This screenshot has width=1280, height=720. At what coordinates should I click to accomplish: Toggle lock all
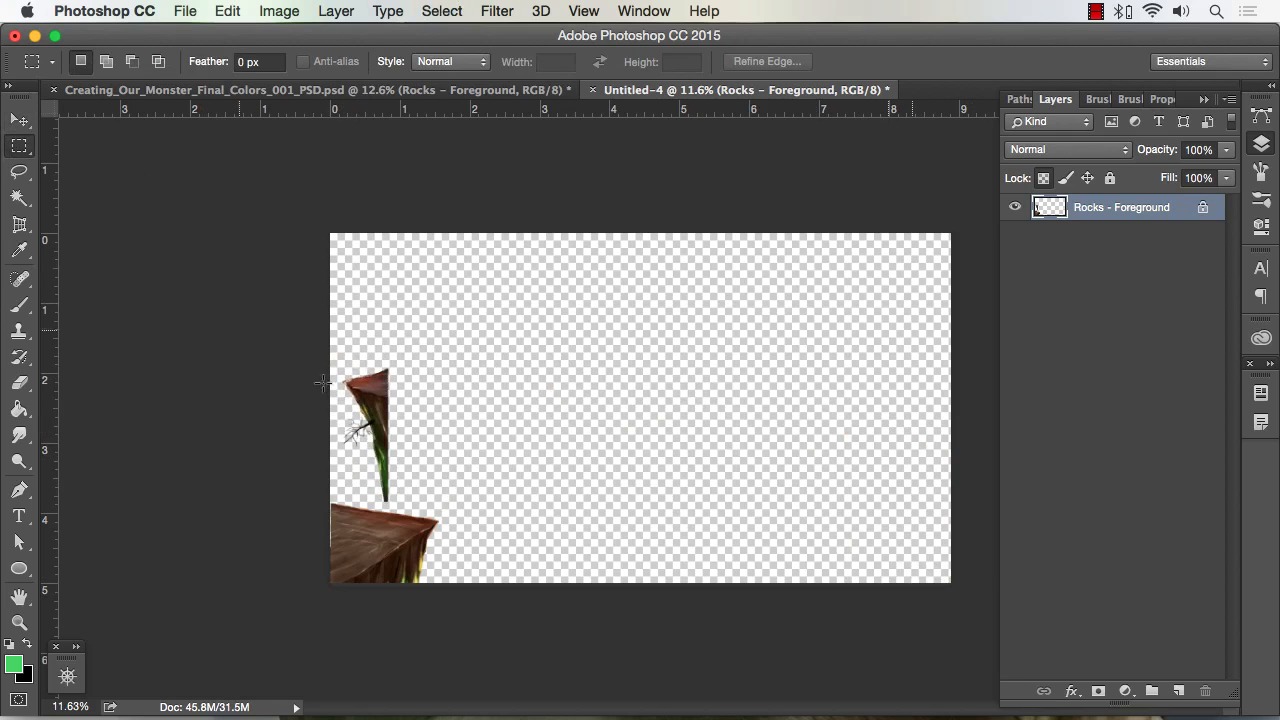point(1110,178)
